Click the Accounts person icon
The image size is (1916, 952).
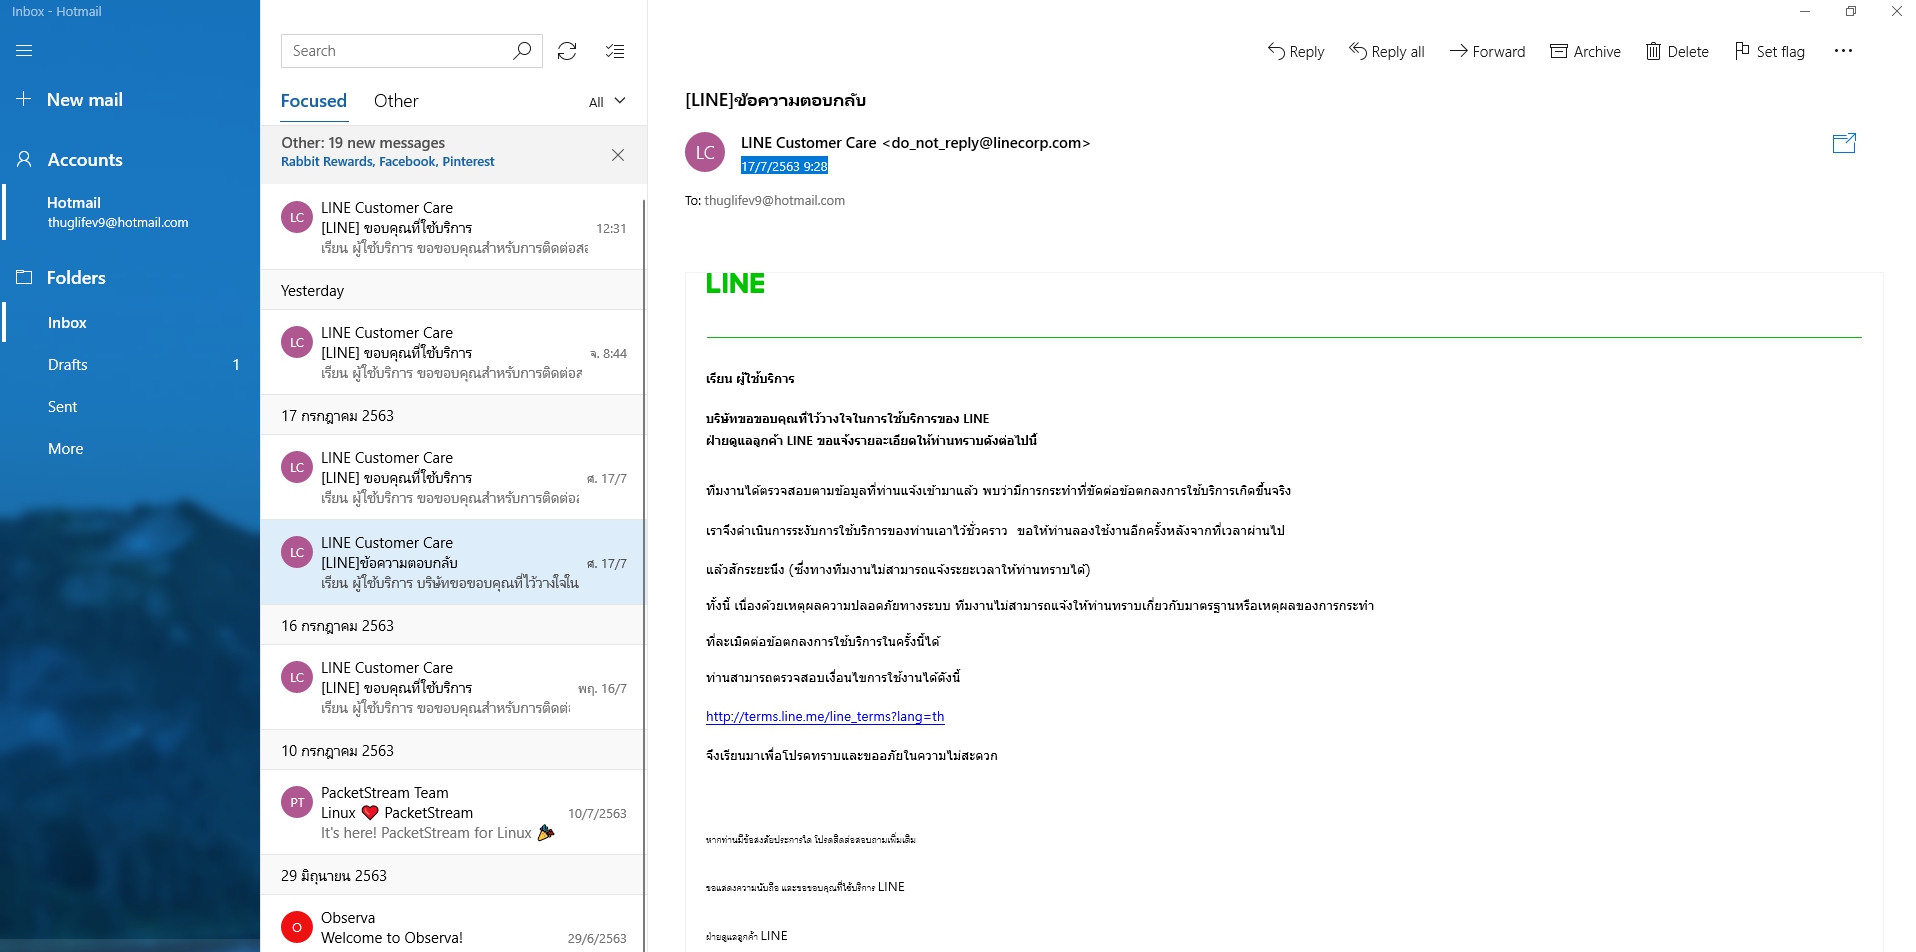tap(24, 159)
